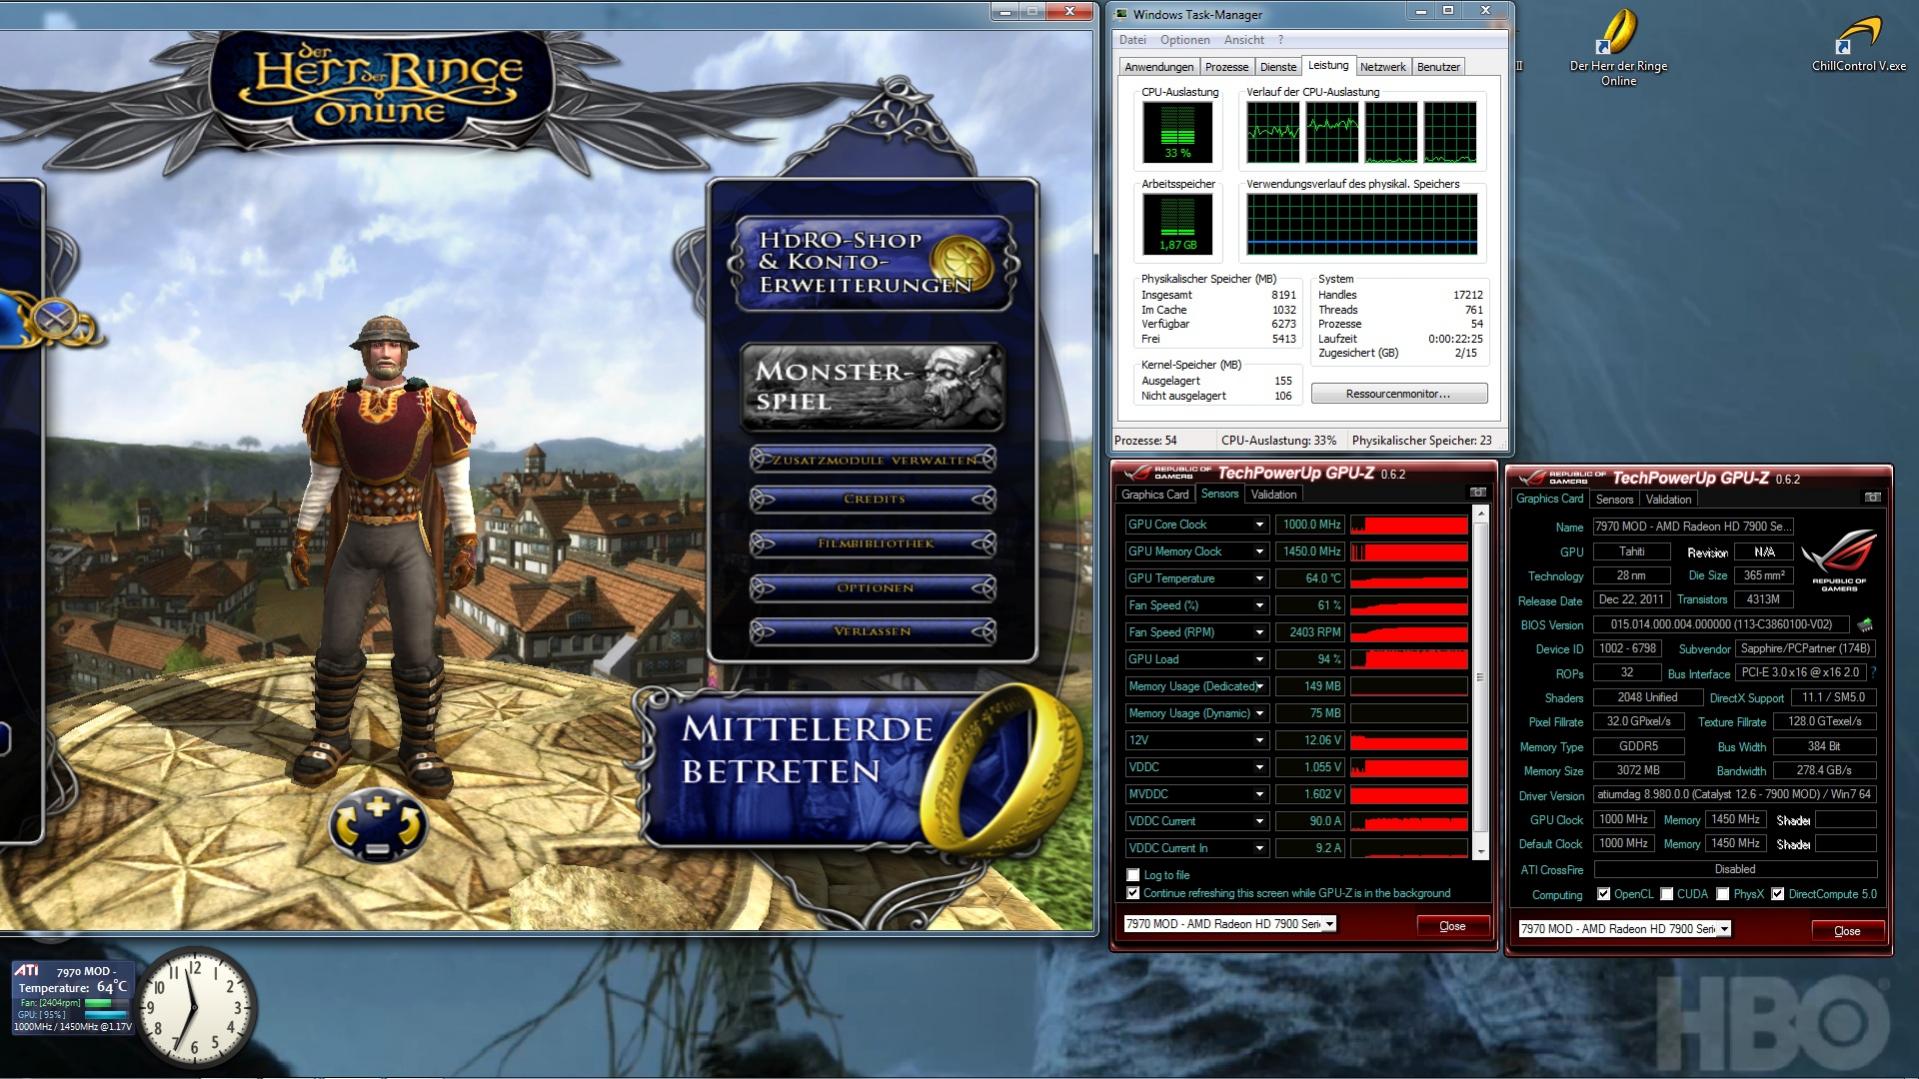Viewport: 1919px width, 1079px height.
Task: Switch to the Dienste tab
Action: (x=1277, y=67)
